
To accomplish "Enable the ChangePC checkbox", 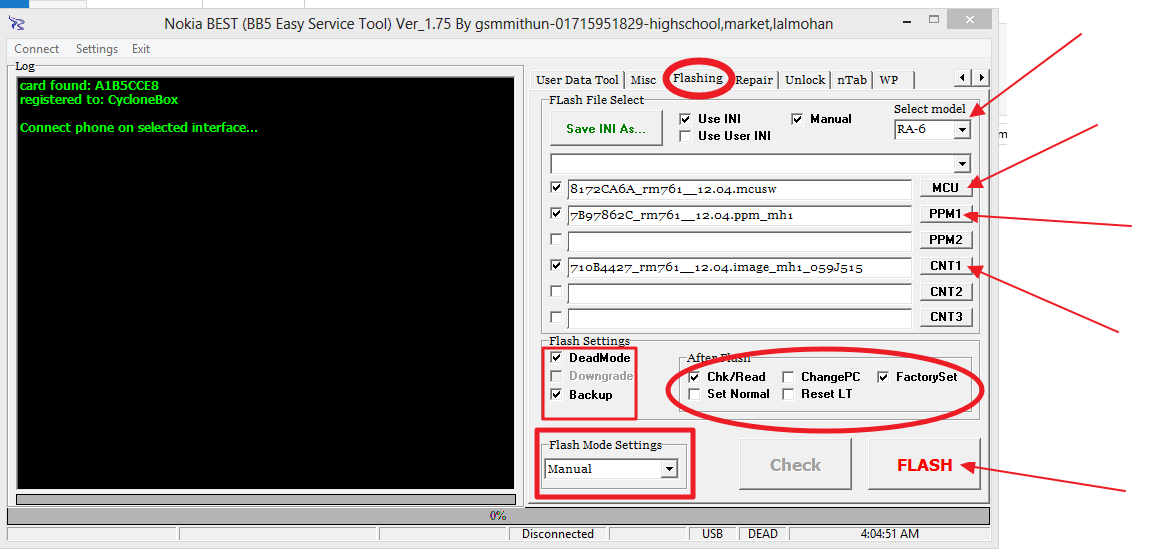I will pos(789,377).
